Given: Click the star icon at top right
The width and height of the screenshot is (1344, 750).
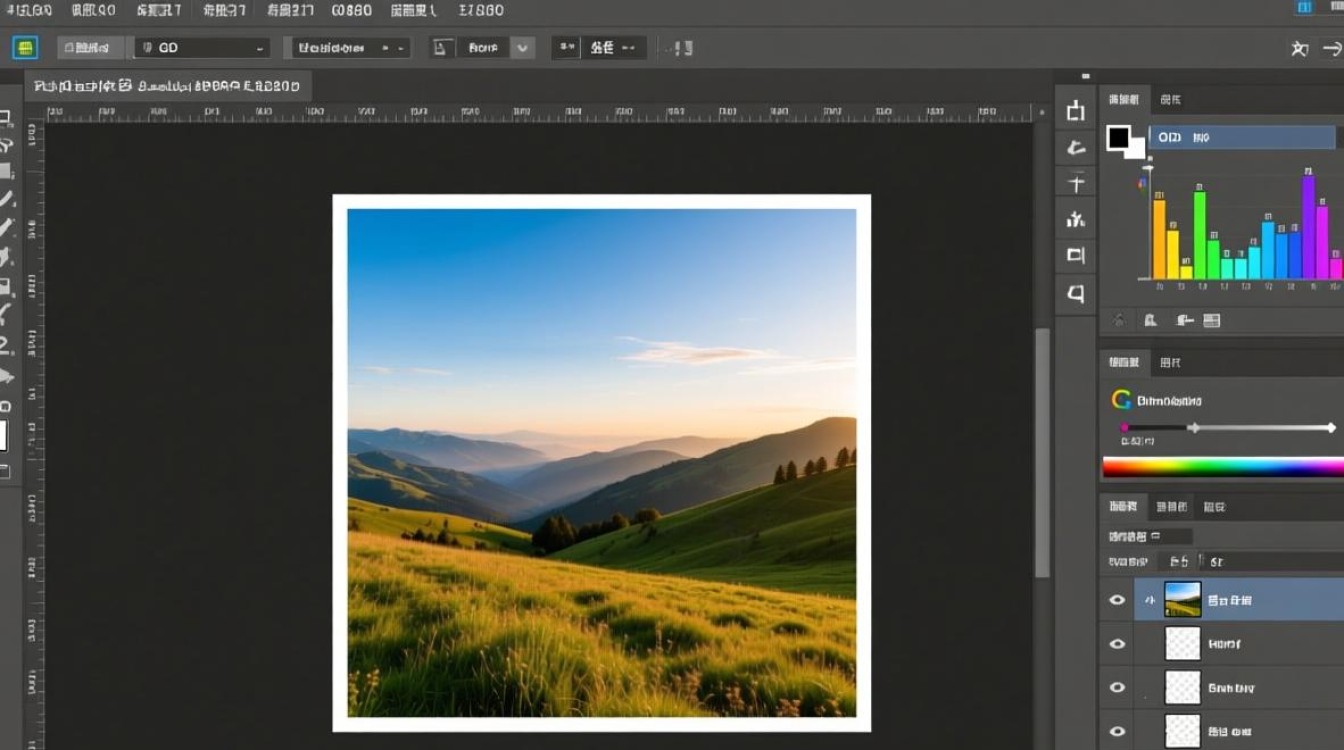Looking at the screenshot, I should pyautogui.click(x=1299, y=48).
